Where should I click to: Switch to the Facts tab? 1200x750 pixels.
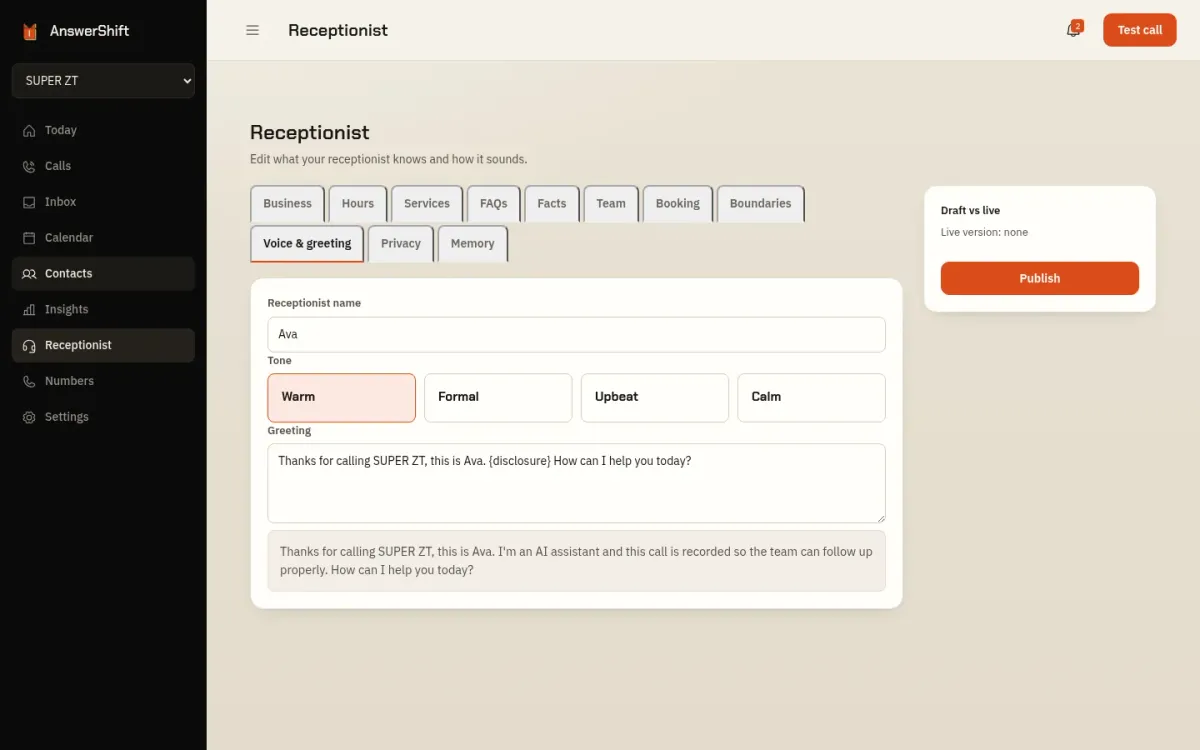552,204
